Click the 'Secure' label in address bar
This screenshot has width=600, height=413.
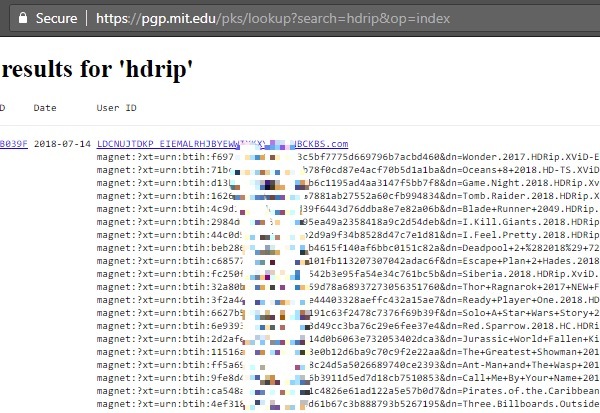click(x=56, y=18)
